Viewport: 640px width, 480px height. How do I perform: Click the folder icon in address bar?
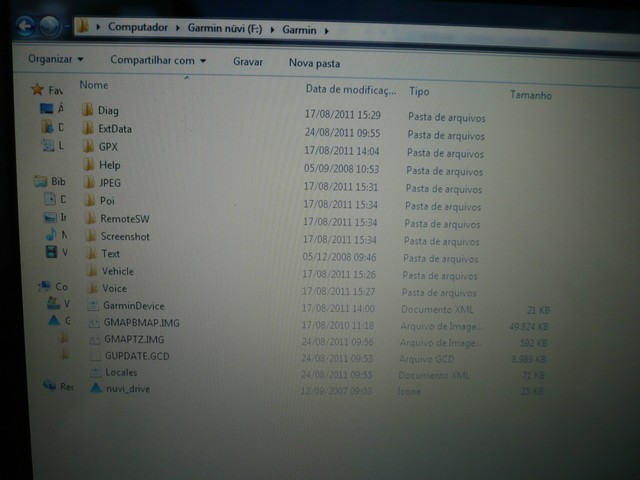click(x=83, y=26)
